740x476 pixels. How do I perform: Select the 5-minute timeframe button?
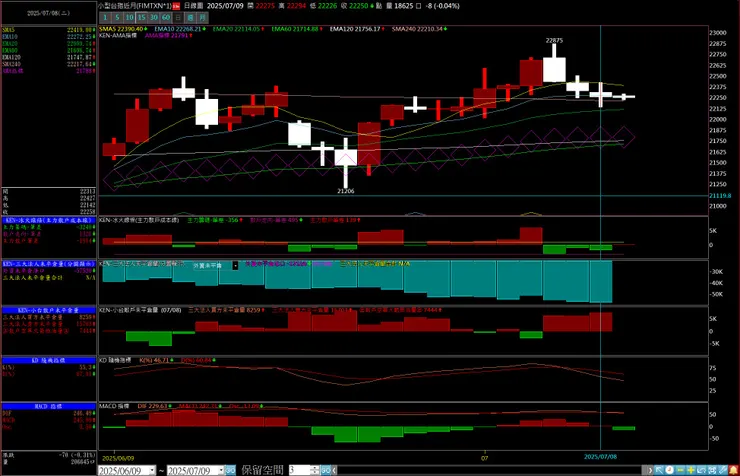[x=117, y=17]
